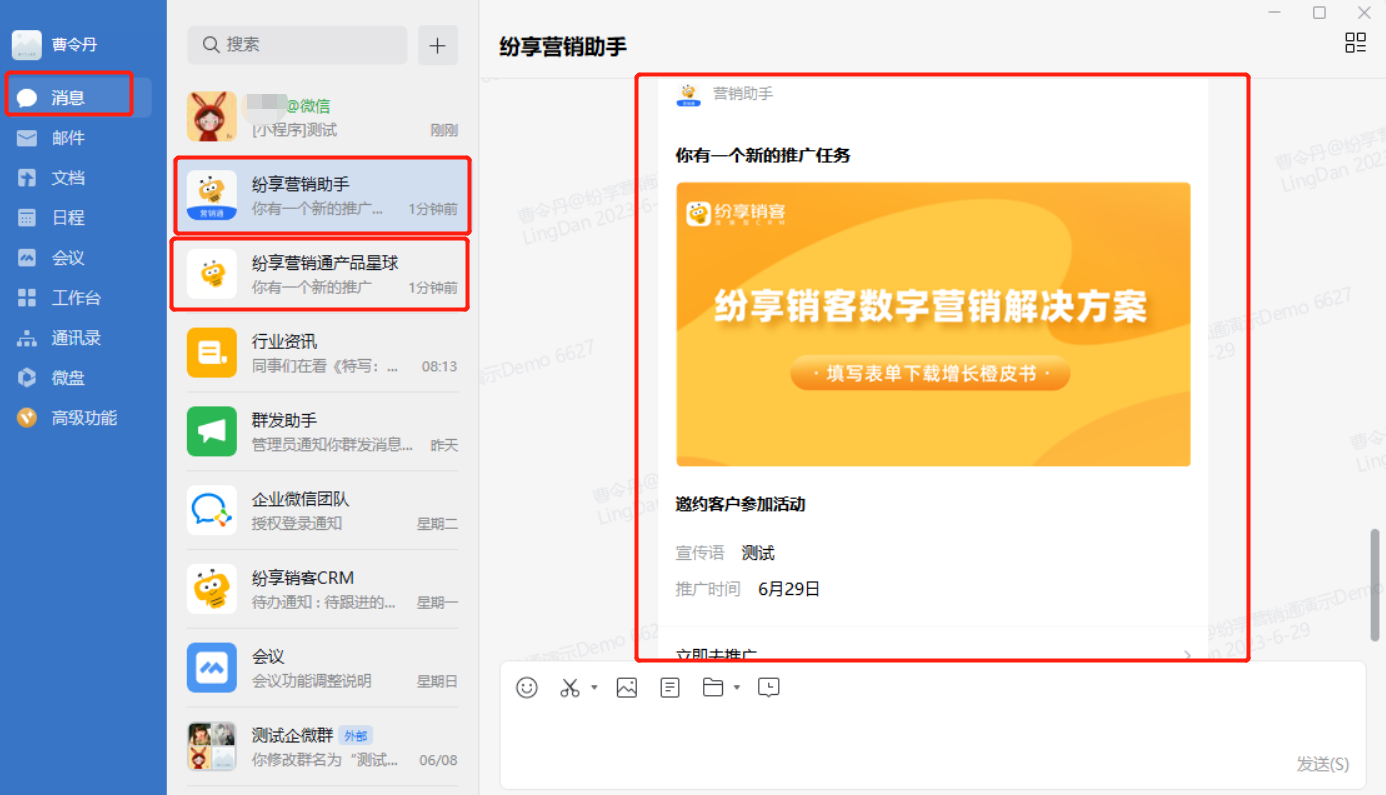Click the 纷享销客CRM bee avatar

(212, 589)
